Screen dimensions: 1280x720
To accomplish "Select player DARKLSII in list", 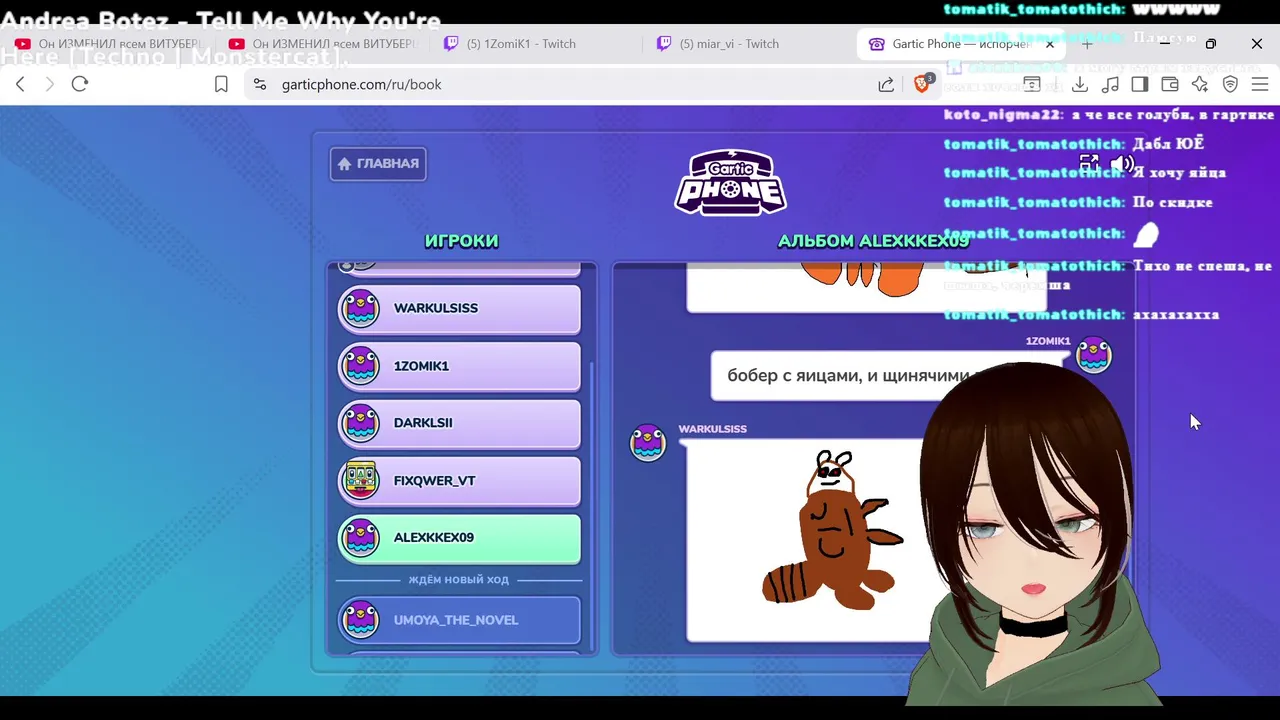I will pos(459,423).
